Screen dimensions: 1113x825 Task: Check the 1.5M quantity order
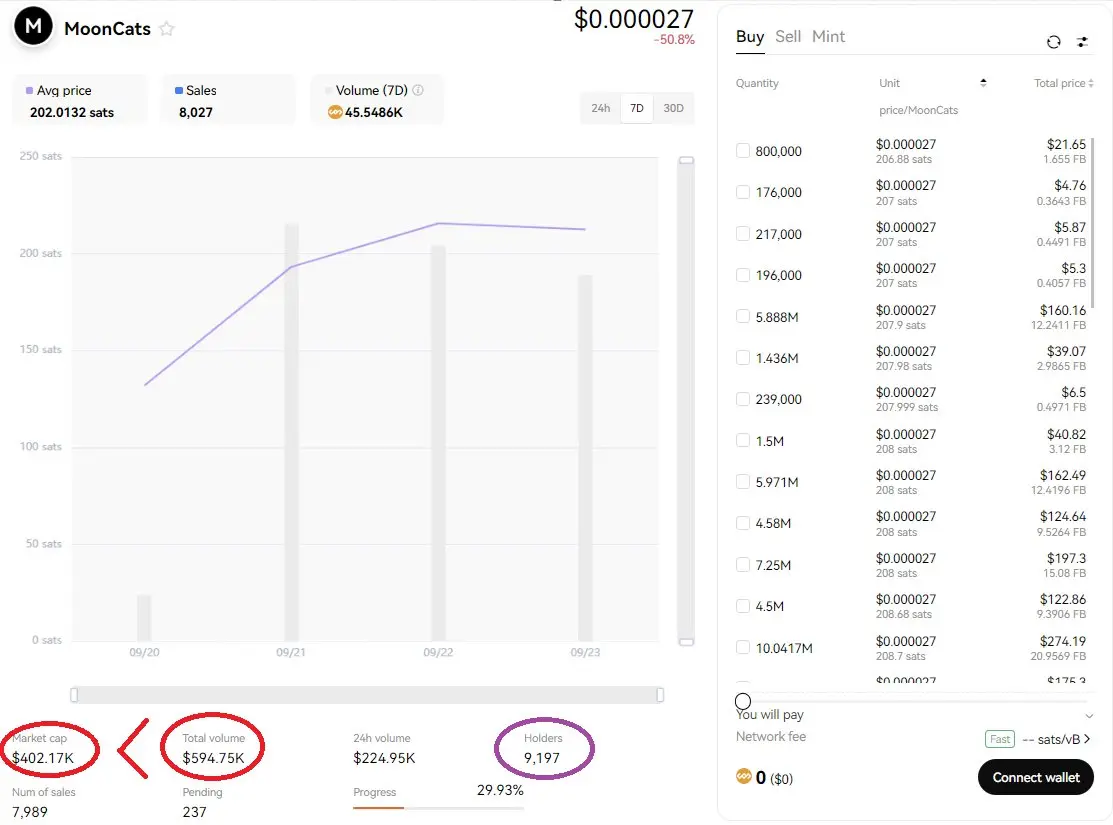[742, 441]
